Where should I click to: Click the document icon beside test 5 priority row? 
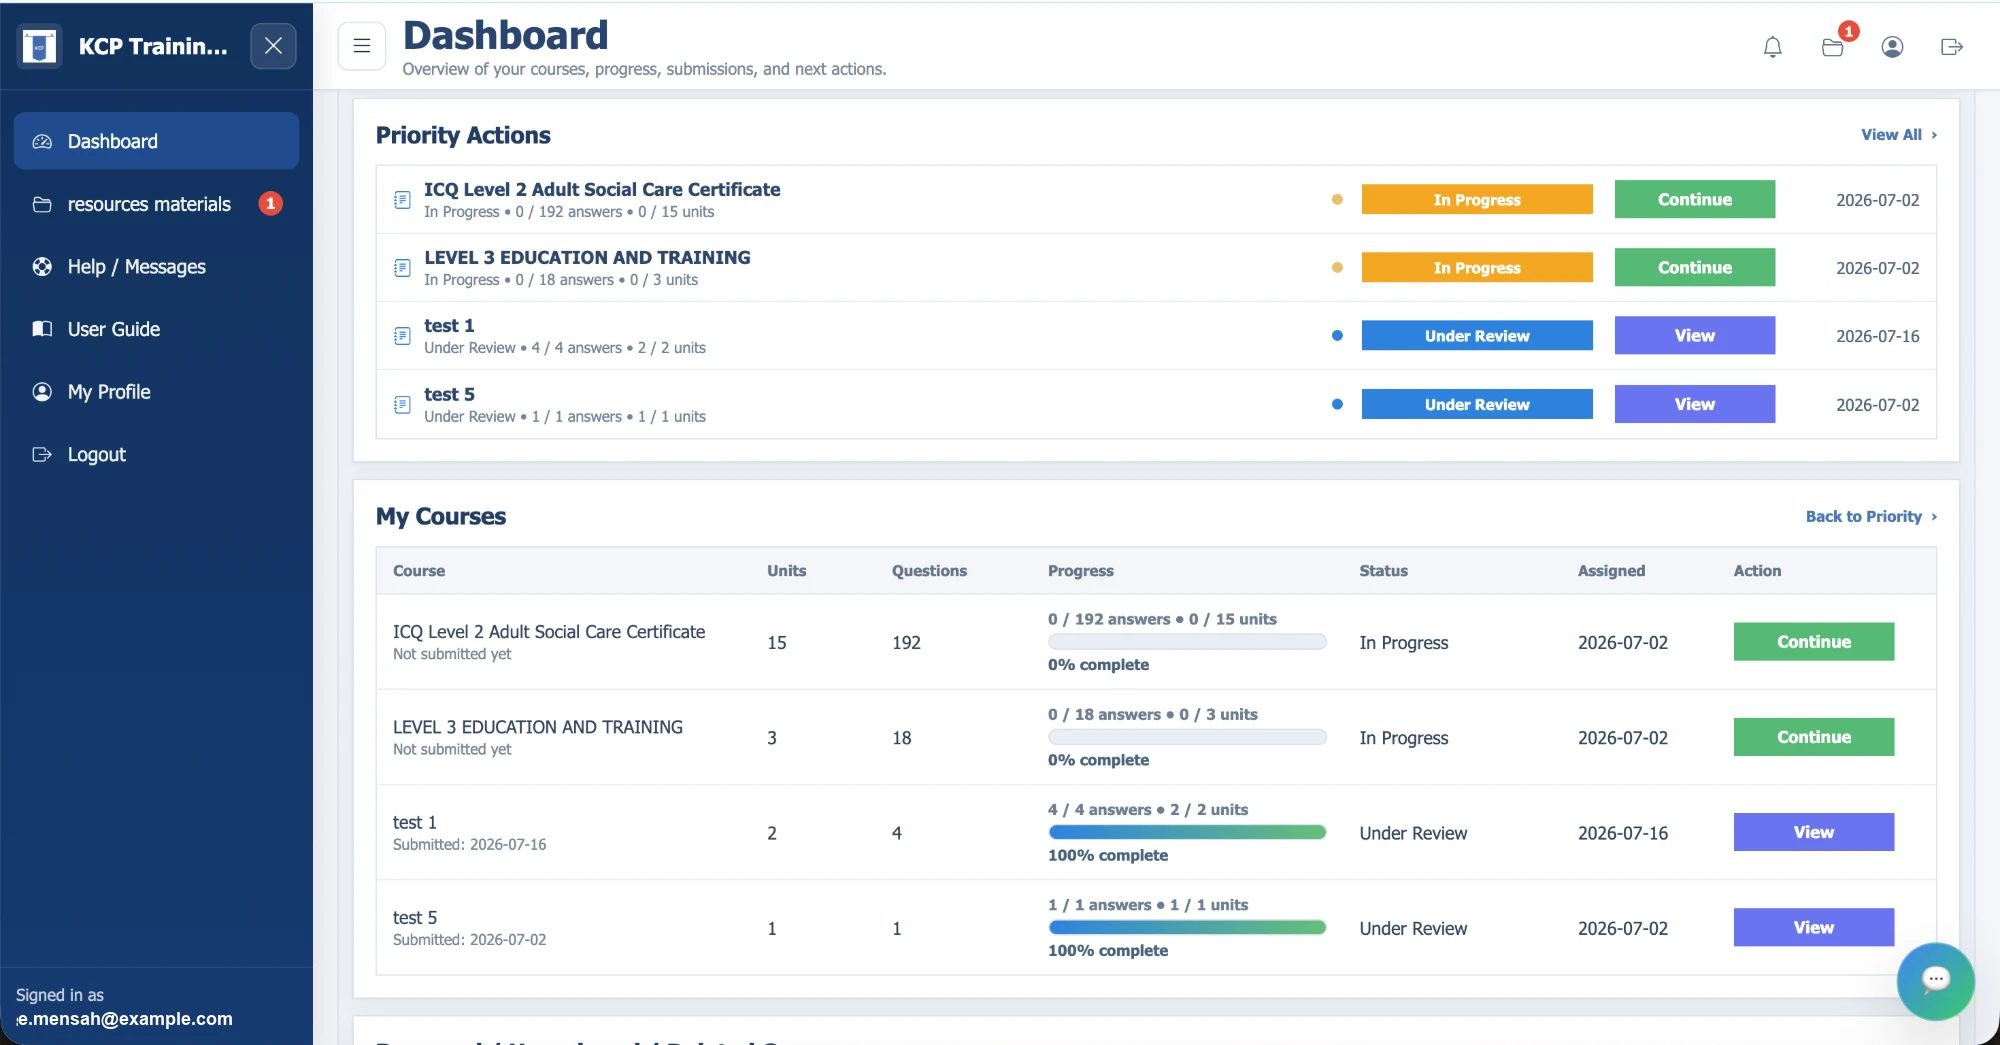pos(402,405)
